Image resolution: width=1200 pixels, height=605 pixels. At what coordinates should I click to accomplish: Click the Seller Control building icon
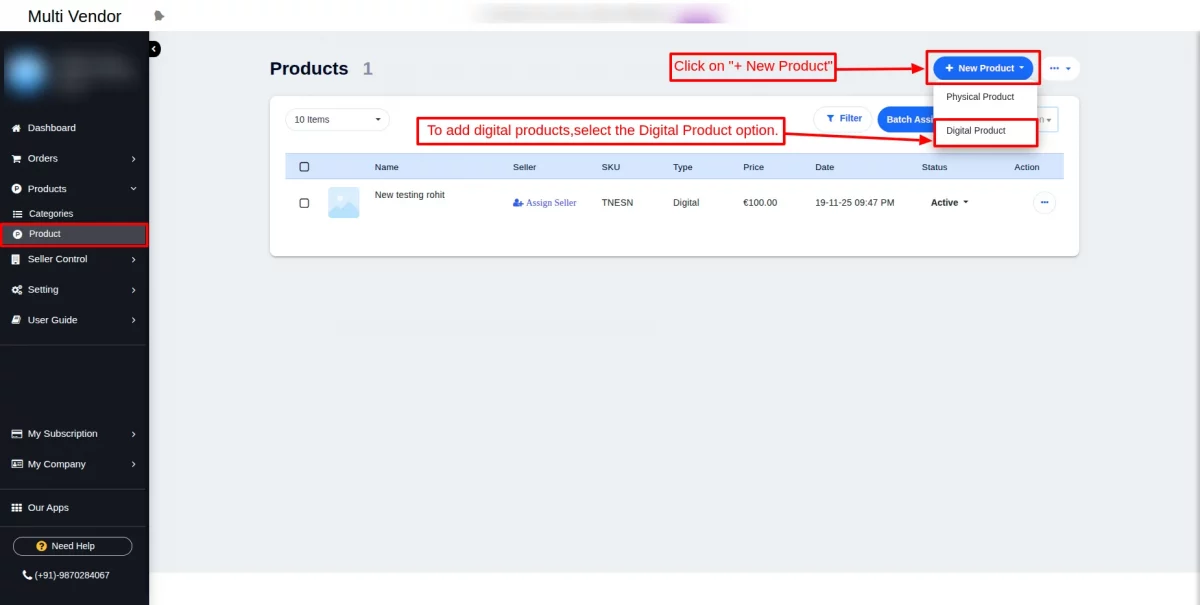(x=16, y=259)
